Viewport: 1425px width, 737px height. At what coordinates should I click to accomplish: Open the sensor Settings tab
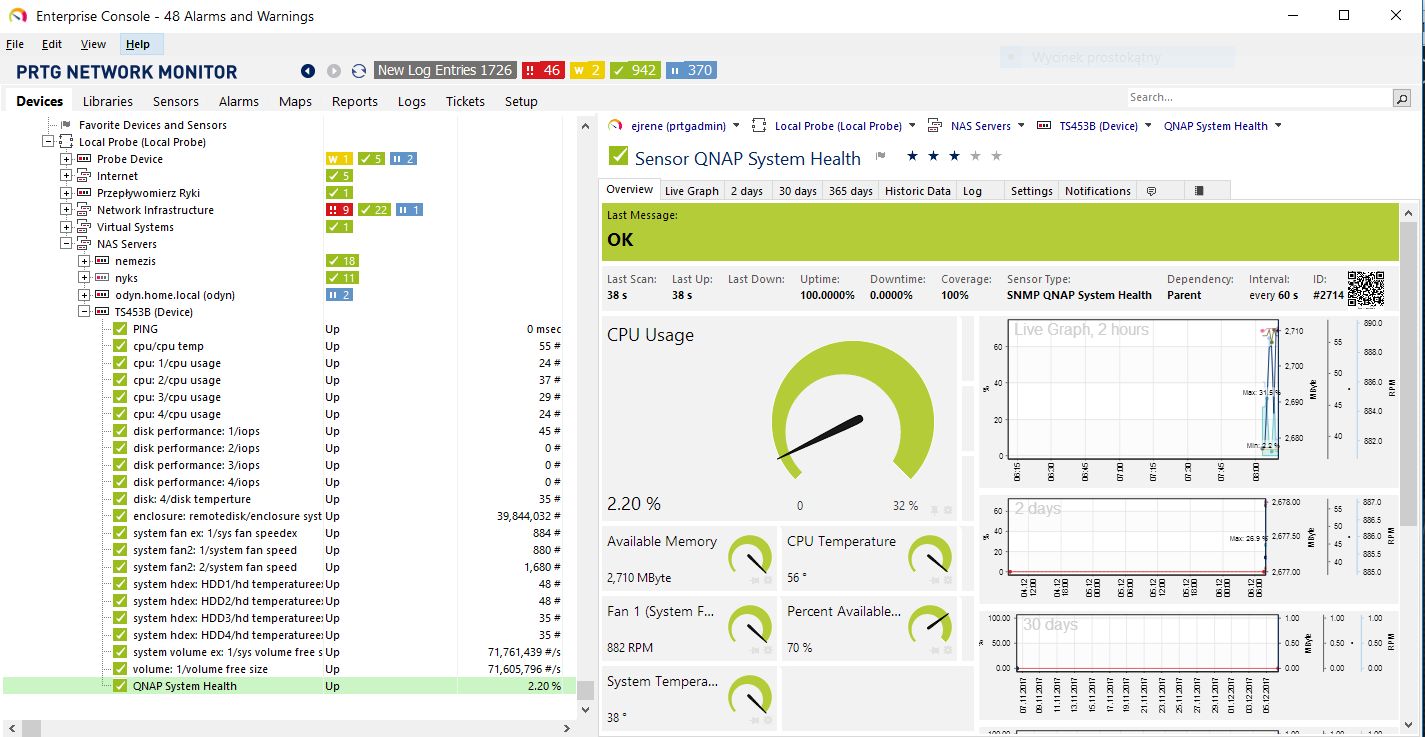[1032, 191]
